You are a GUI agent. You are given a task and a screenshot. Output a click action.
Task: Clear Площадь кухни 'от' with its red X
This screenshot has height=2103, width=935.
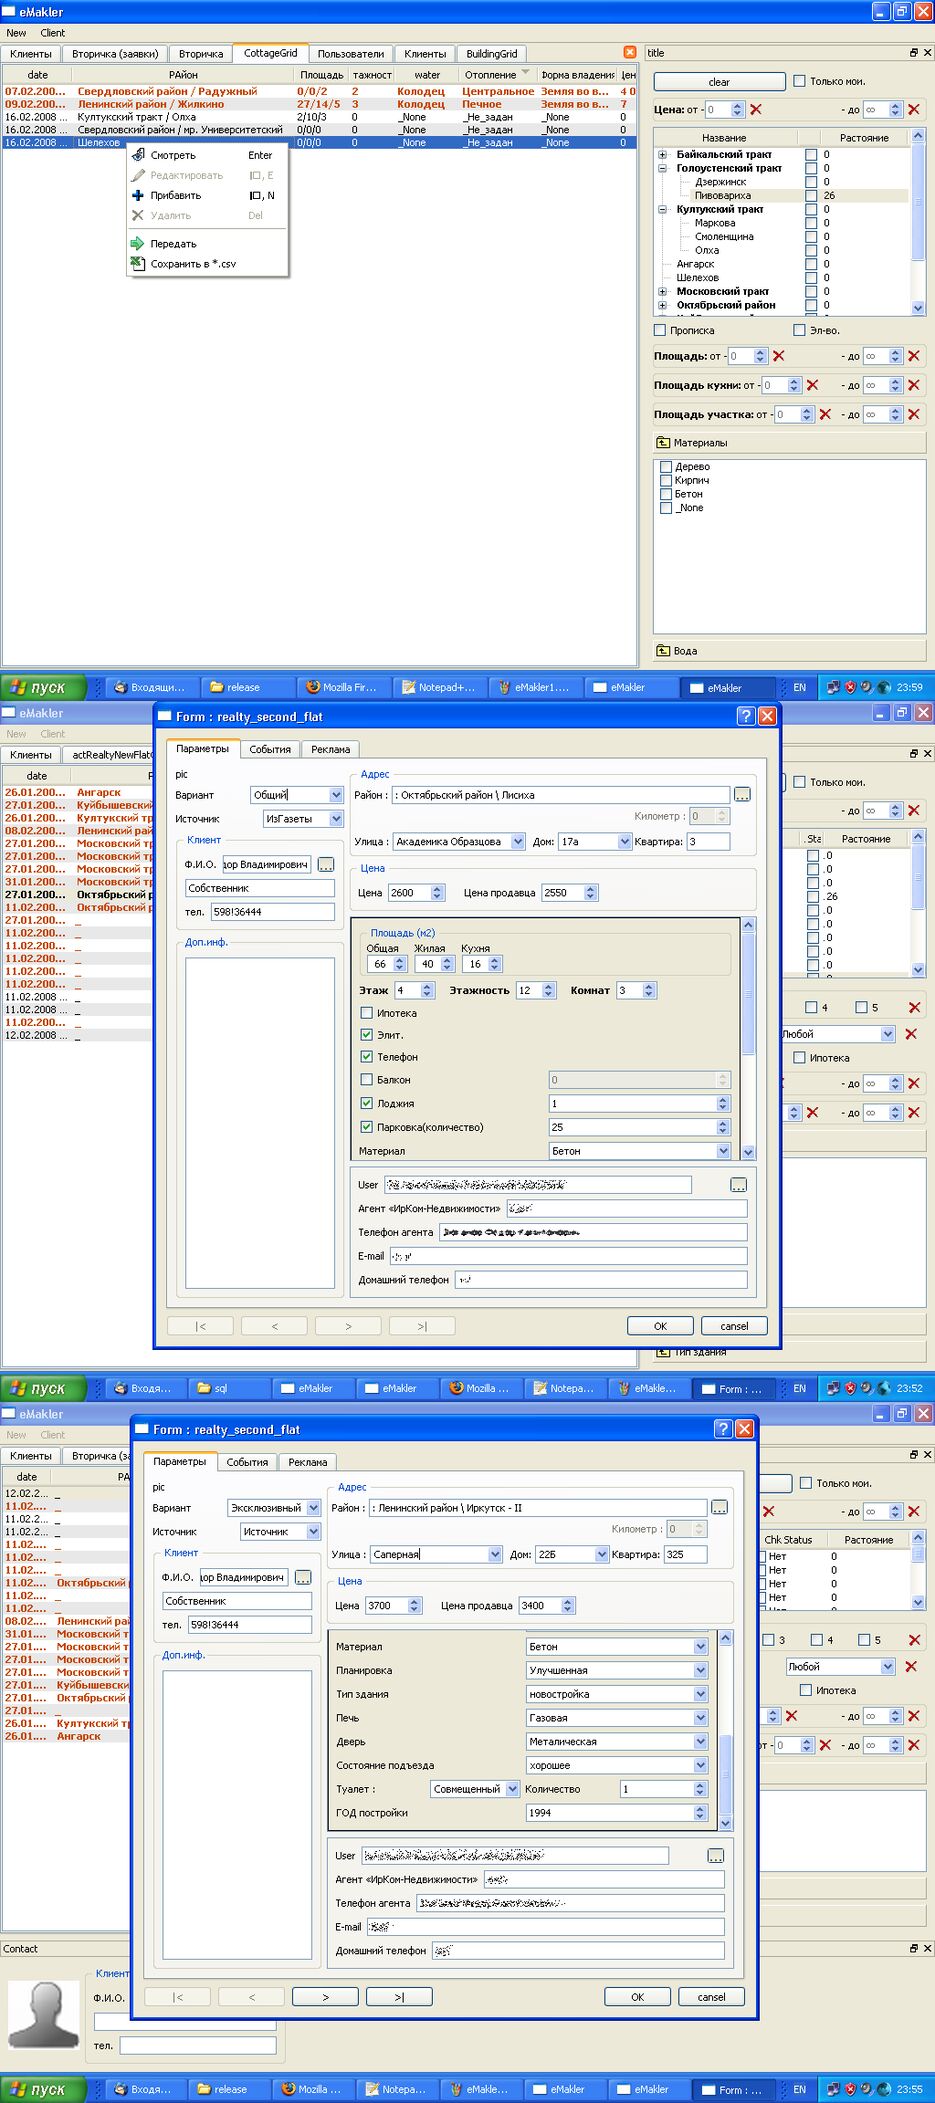click(812, 385)
